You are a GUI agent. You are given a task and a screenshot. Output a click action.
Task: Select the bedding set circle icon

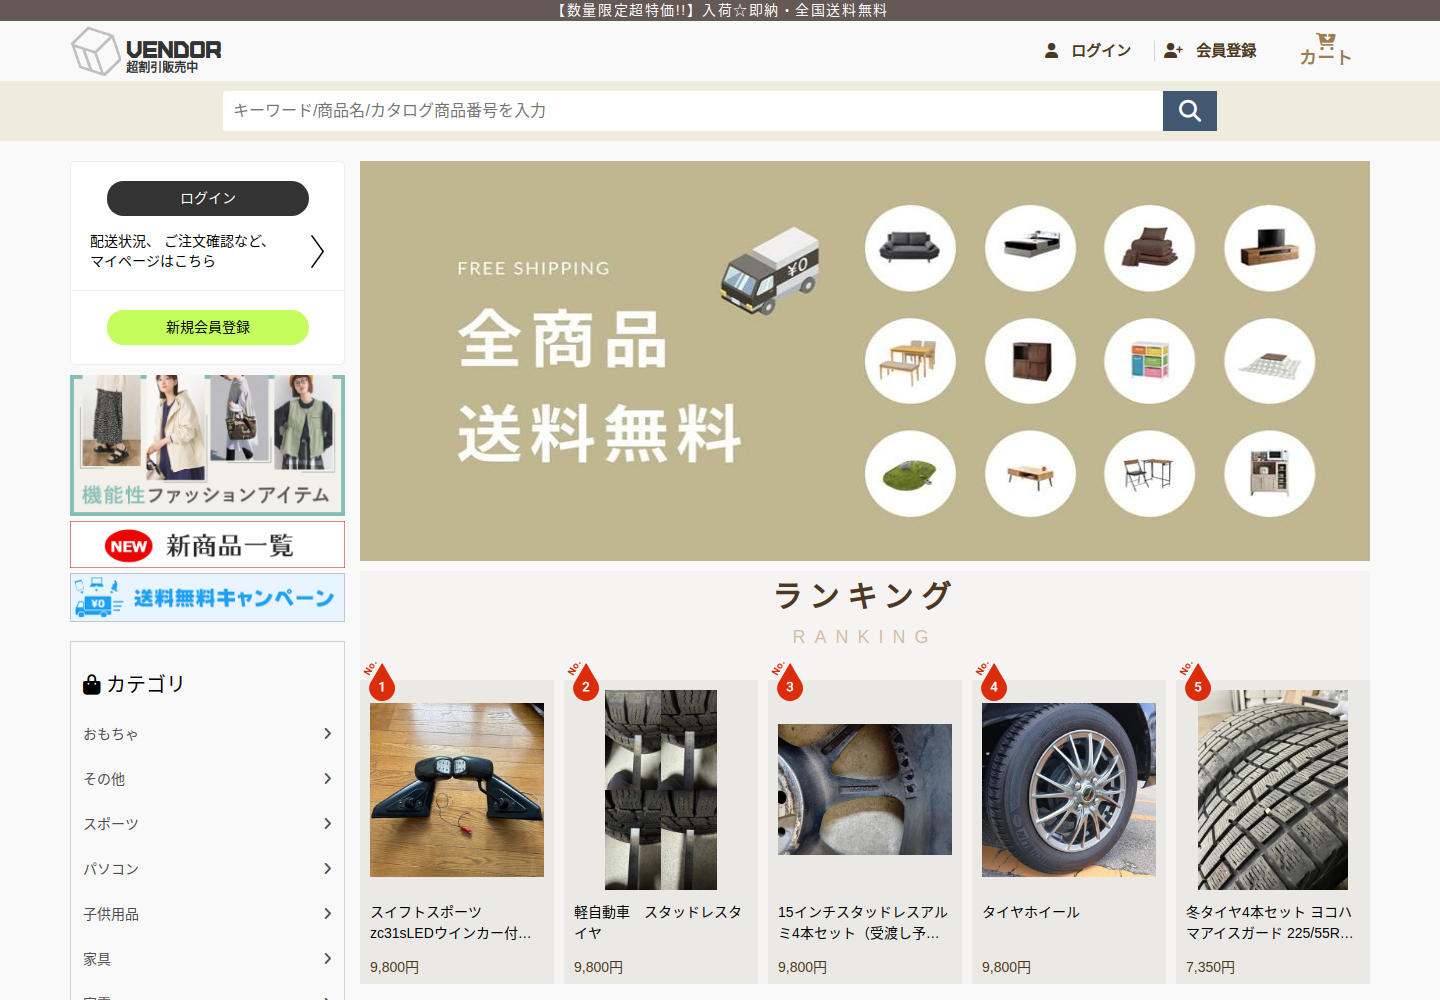1150,248
